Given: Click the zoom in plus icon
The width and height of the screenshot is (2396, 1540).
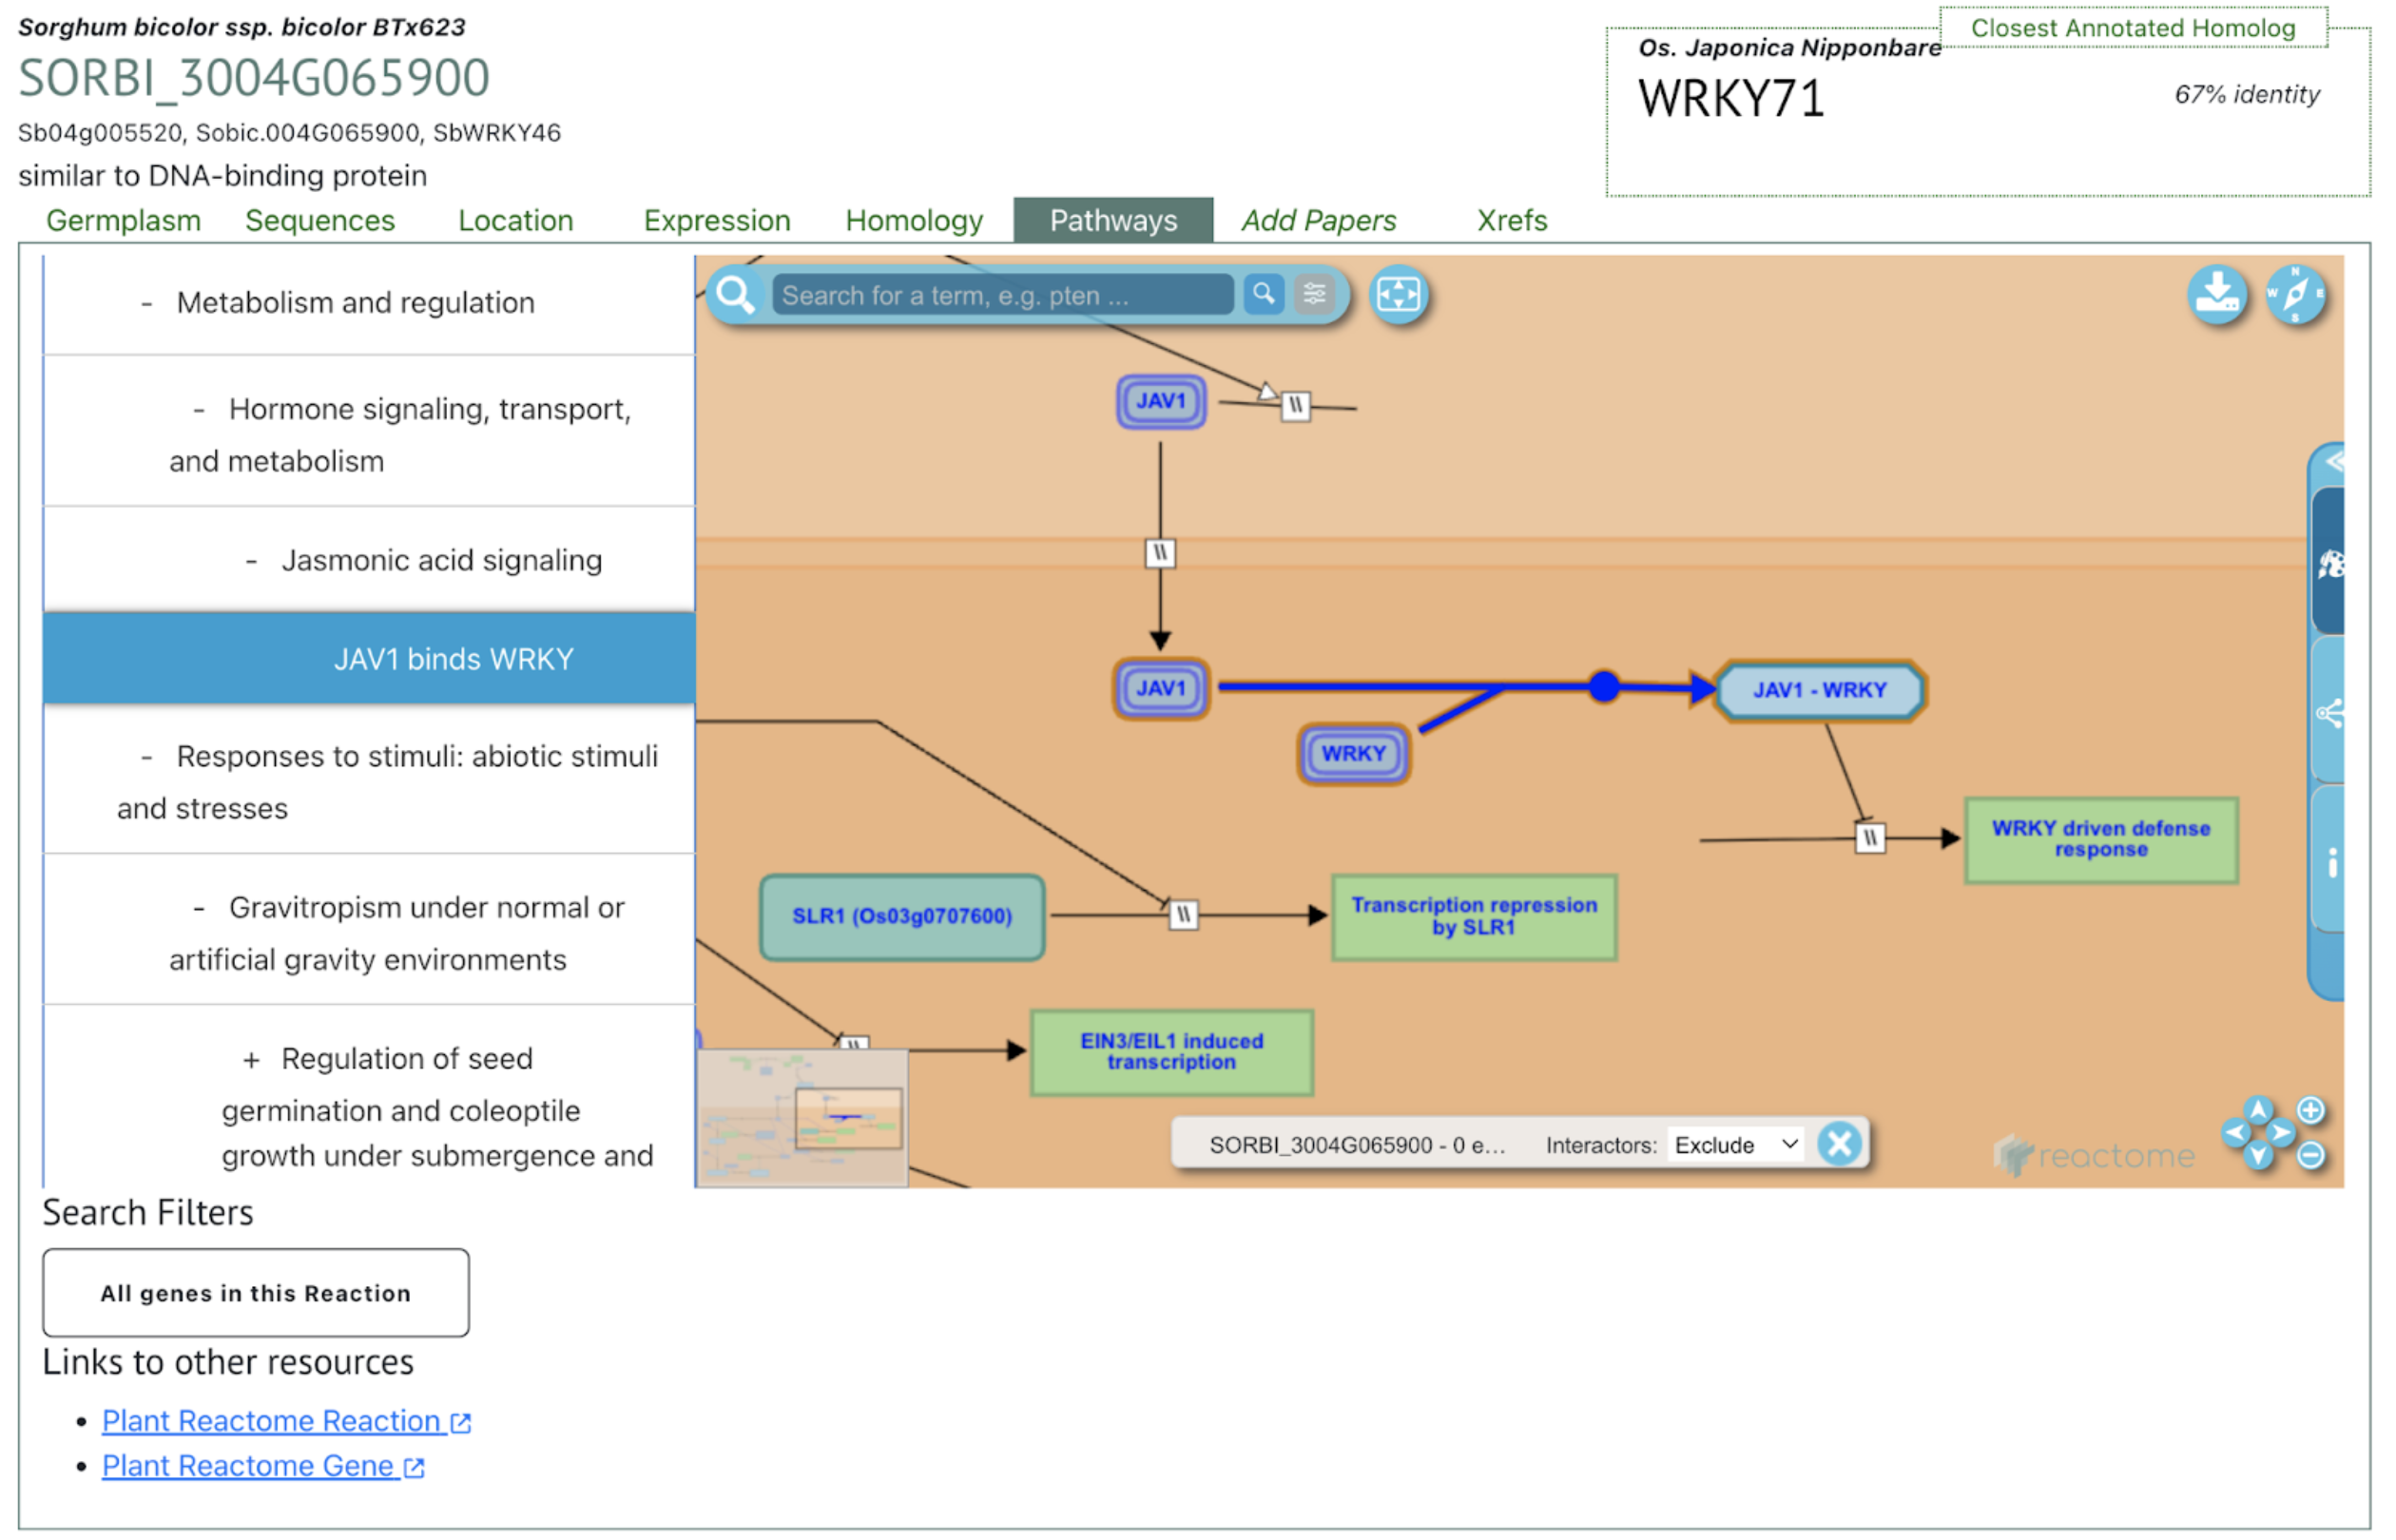Looking at the screenshot, I should tap(2310, 1111).
